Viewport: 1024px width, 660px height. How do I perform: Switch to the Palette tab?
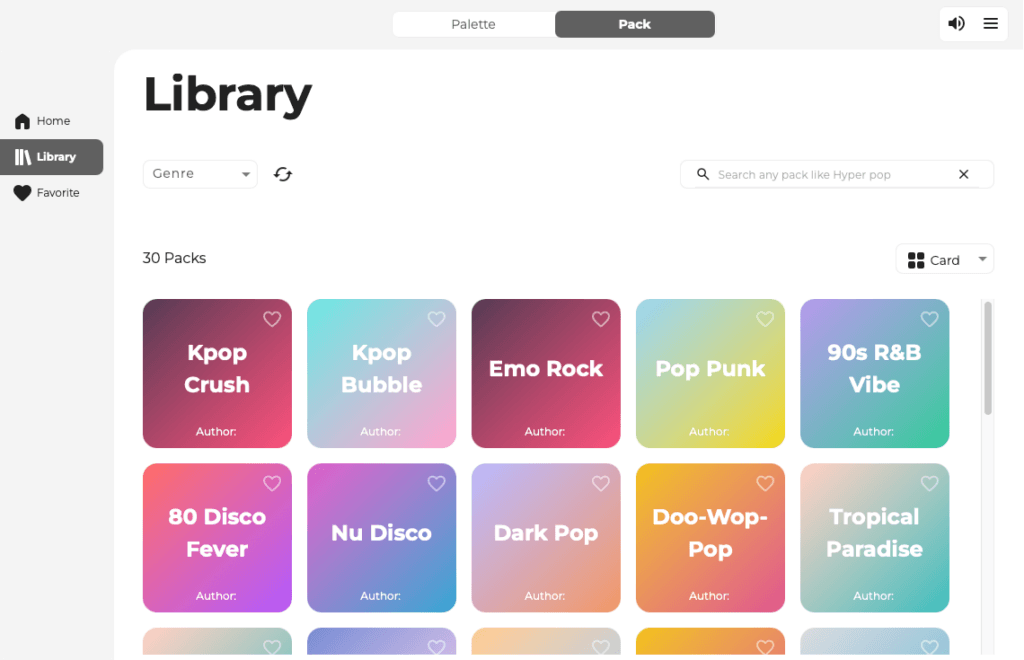click(x=473, y=24)
